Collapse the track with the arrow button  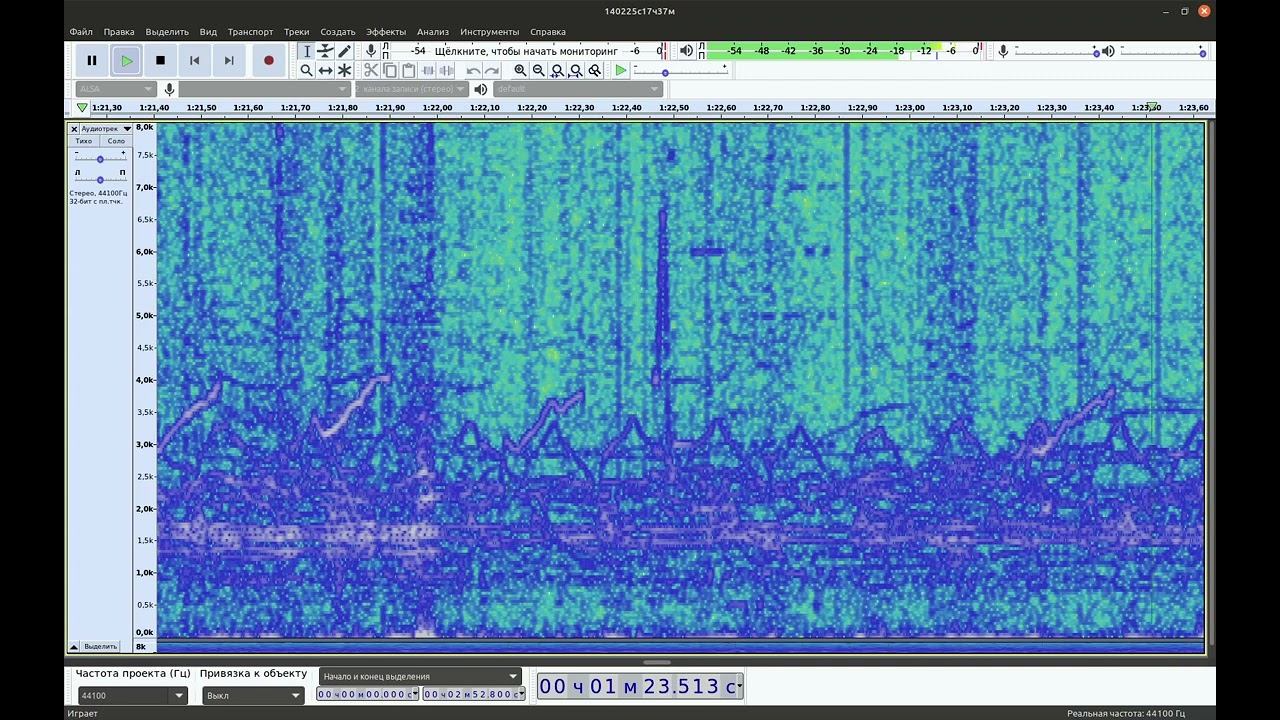[74, 646]
